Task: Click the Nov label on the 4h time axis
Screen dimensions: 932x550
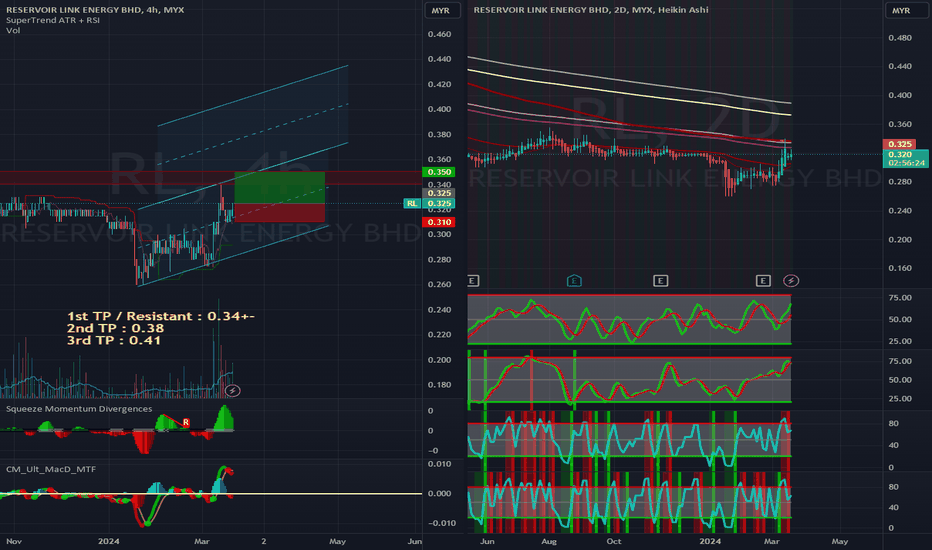Action: pyautogui.click(x=14, y=541)
